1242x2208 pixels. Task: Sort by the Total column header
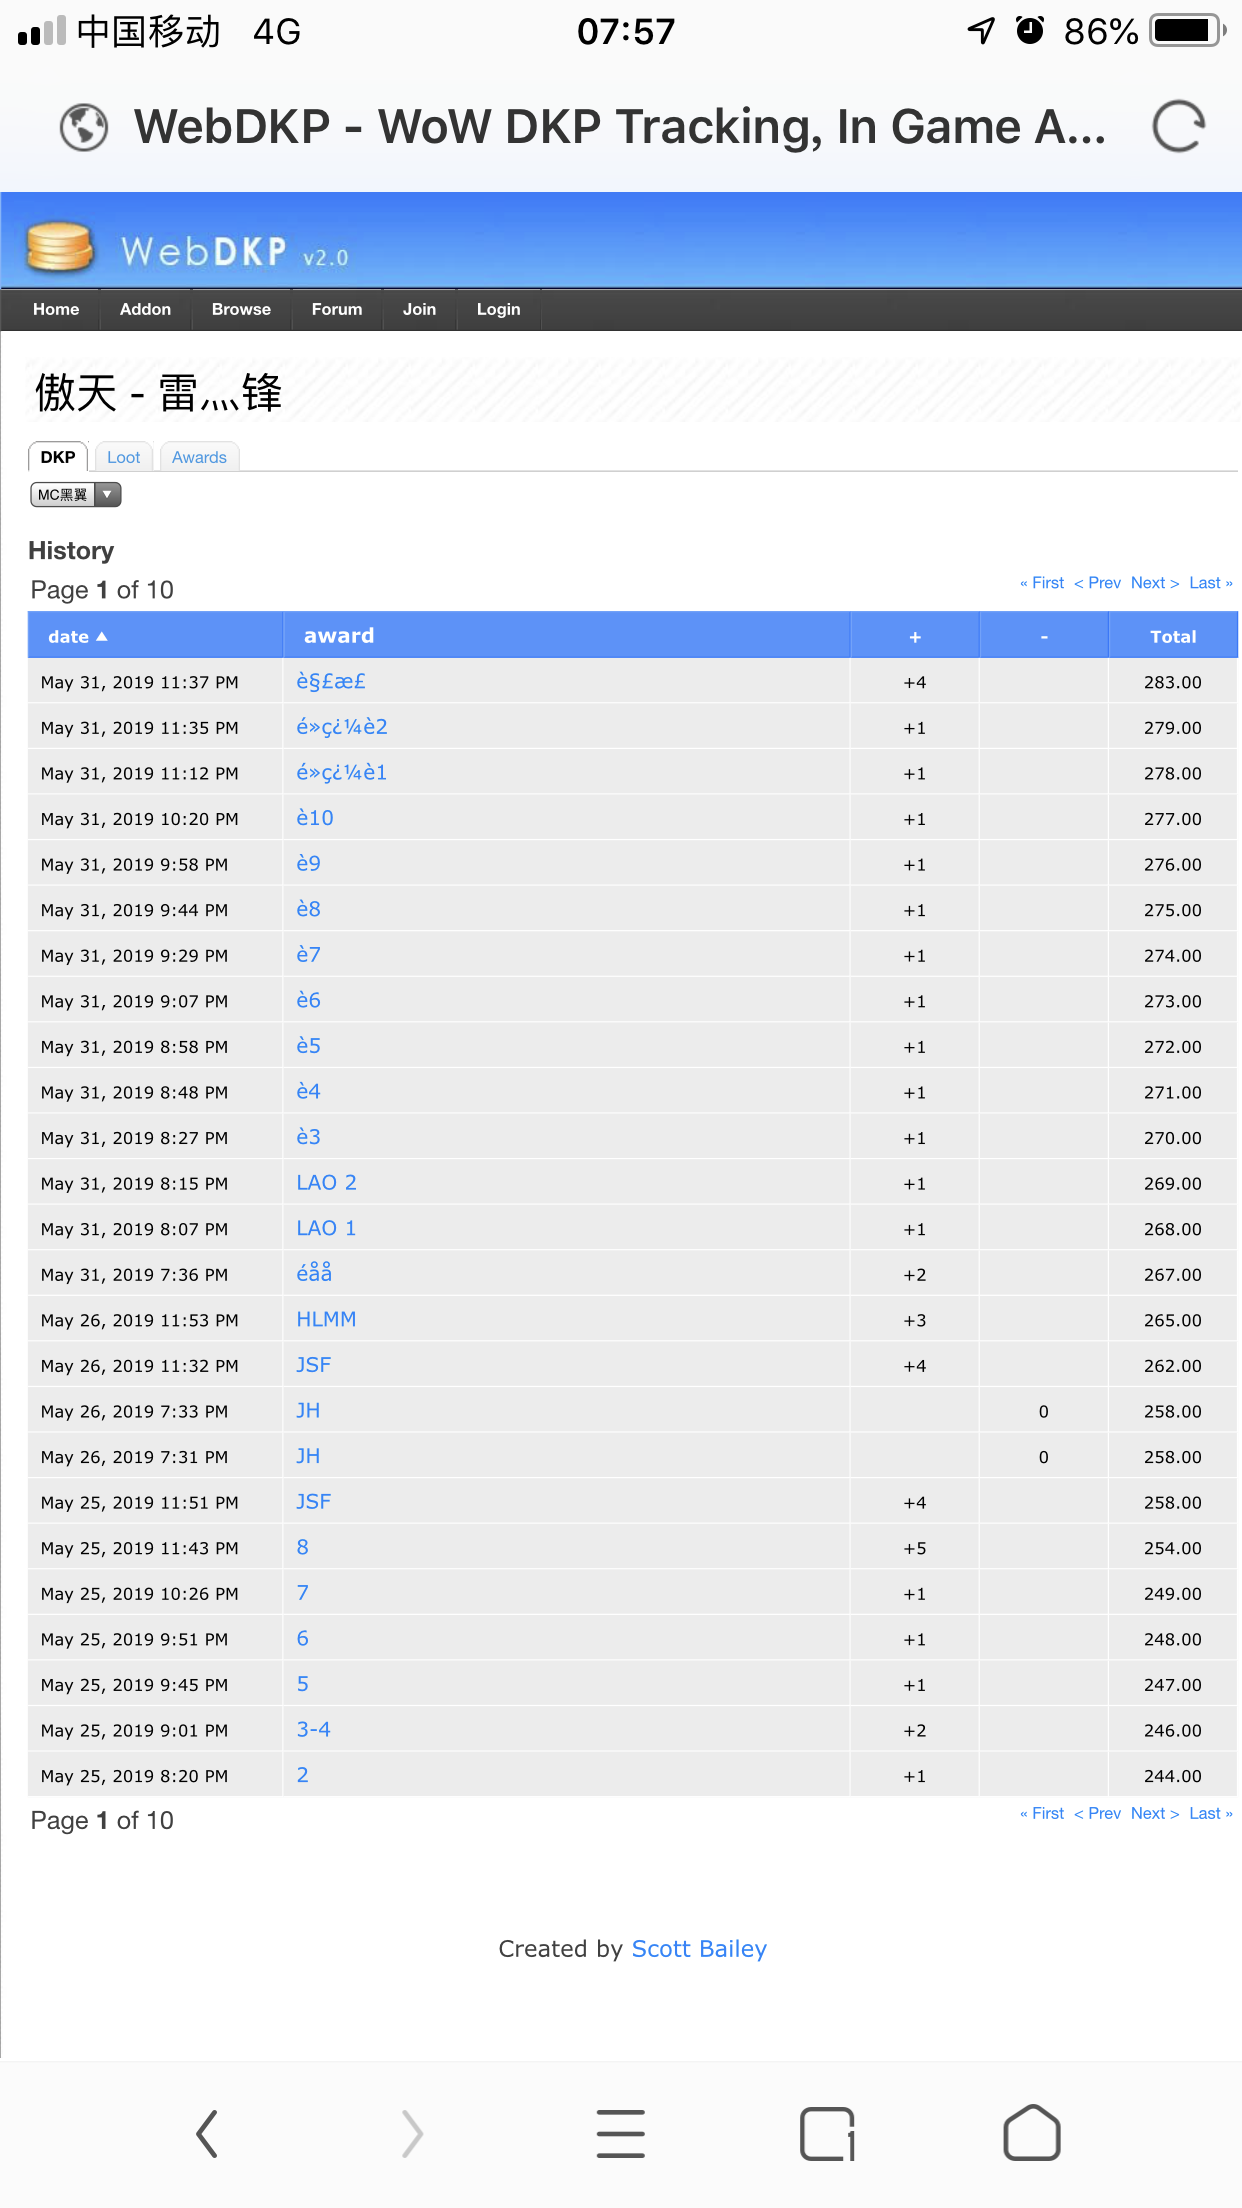point(1172,637)
